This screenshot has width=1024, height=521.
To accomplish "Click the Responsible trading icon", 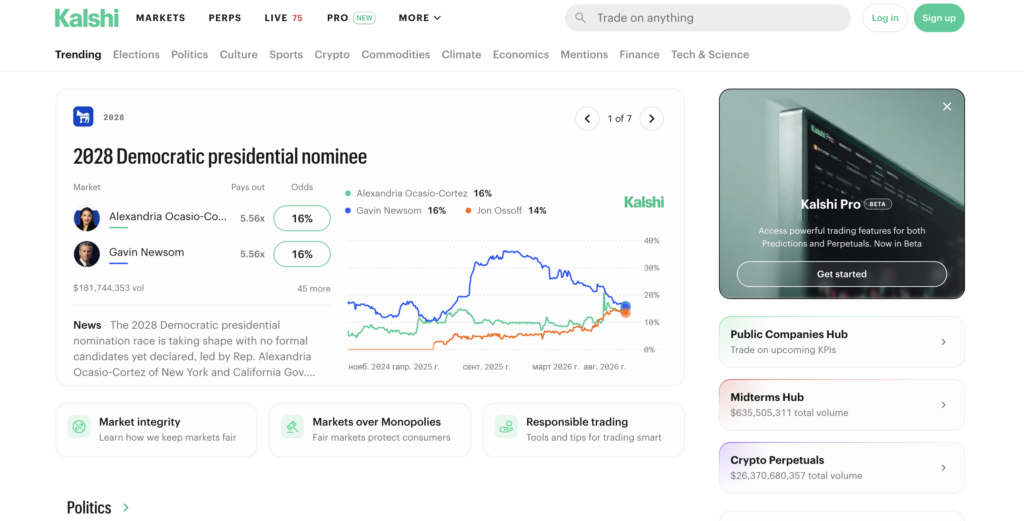I will 506,427.
